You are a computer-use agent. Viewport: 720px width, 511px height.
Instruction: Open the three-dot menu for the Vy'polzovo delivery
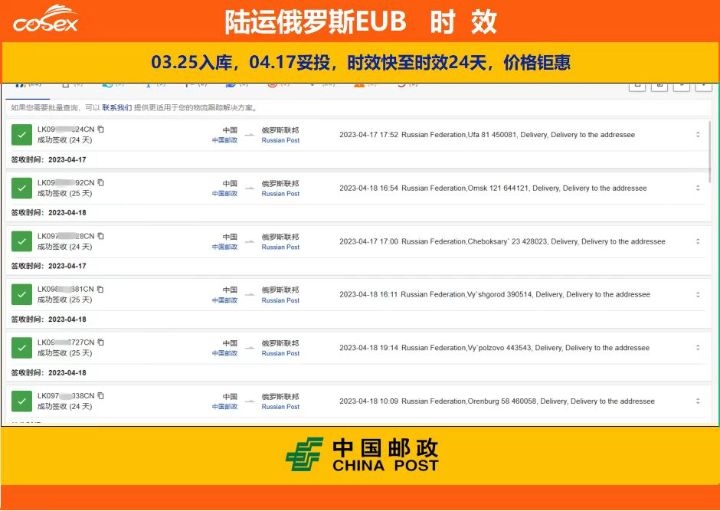click(698, 348)
